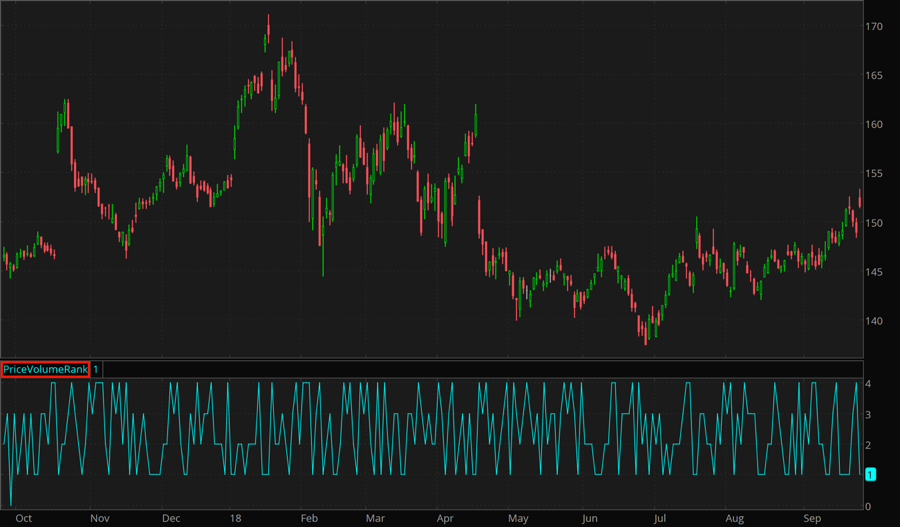Click the 160 price axis label
900x527 pixels.
(x=874, y=125)
